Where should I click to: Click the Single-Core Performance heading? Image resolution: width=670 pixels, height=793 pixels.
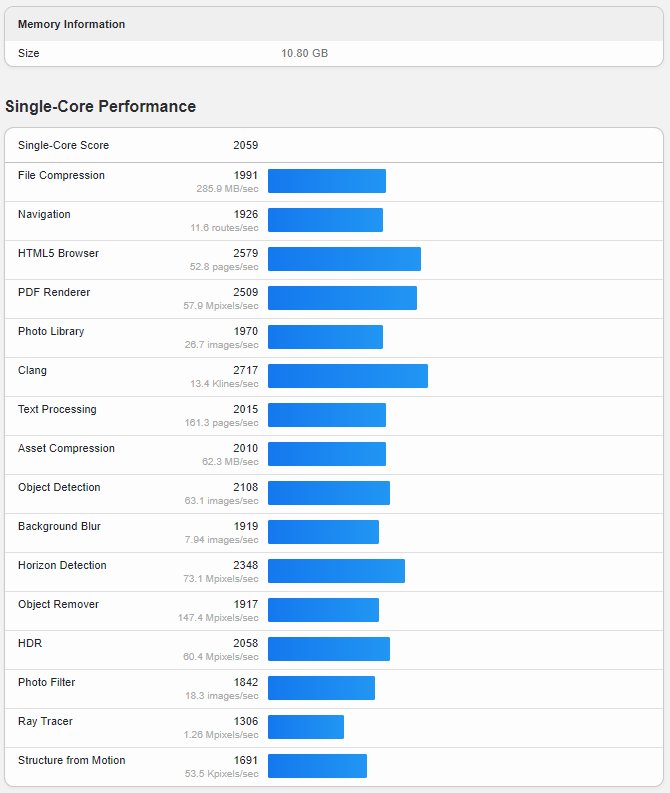pos(100,106)
